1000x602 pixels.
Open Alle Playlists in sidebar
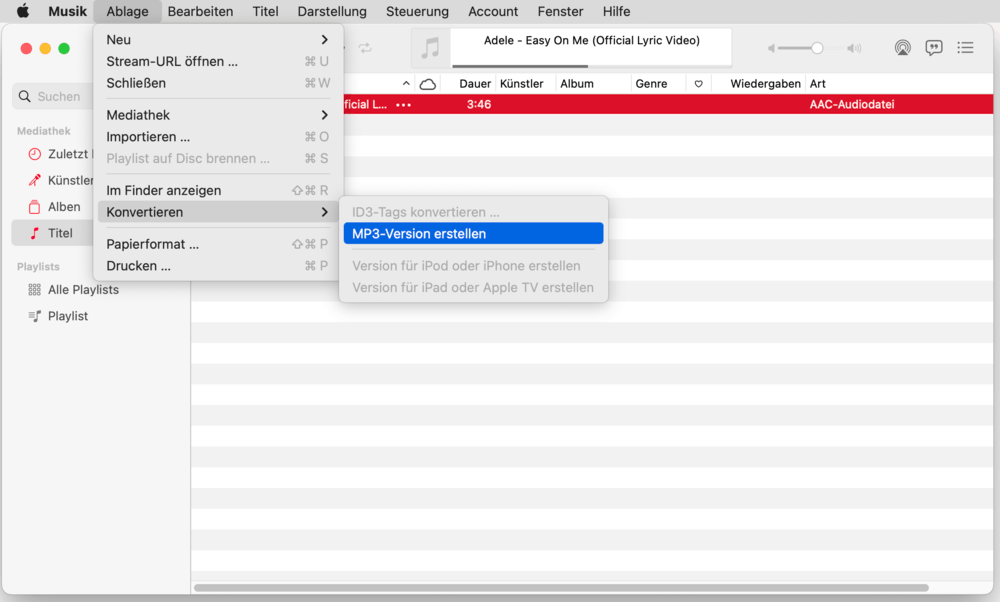[83, 290]
